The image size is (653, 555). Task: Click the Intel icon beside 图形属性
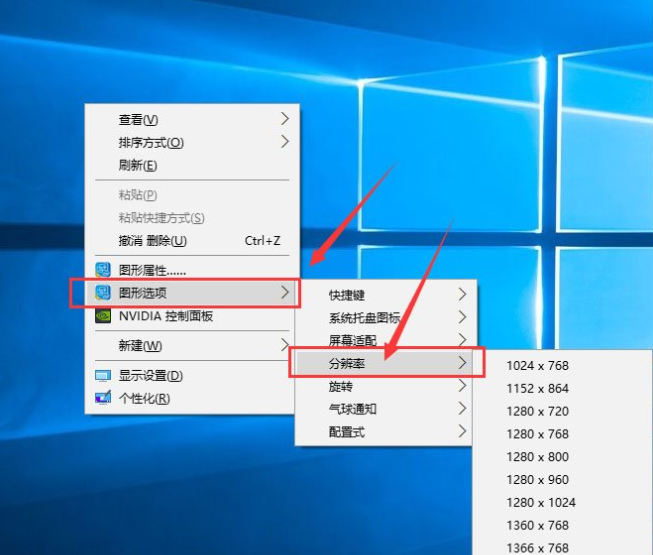pos(102,270)
